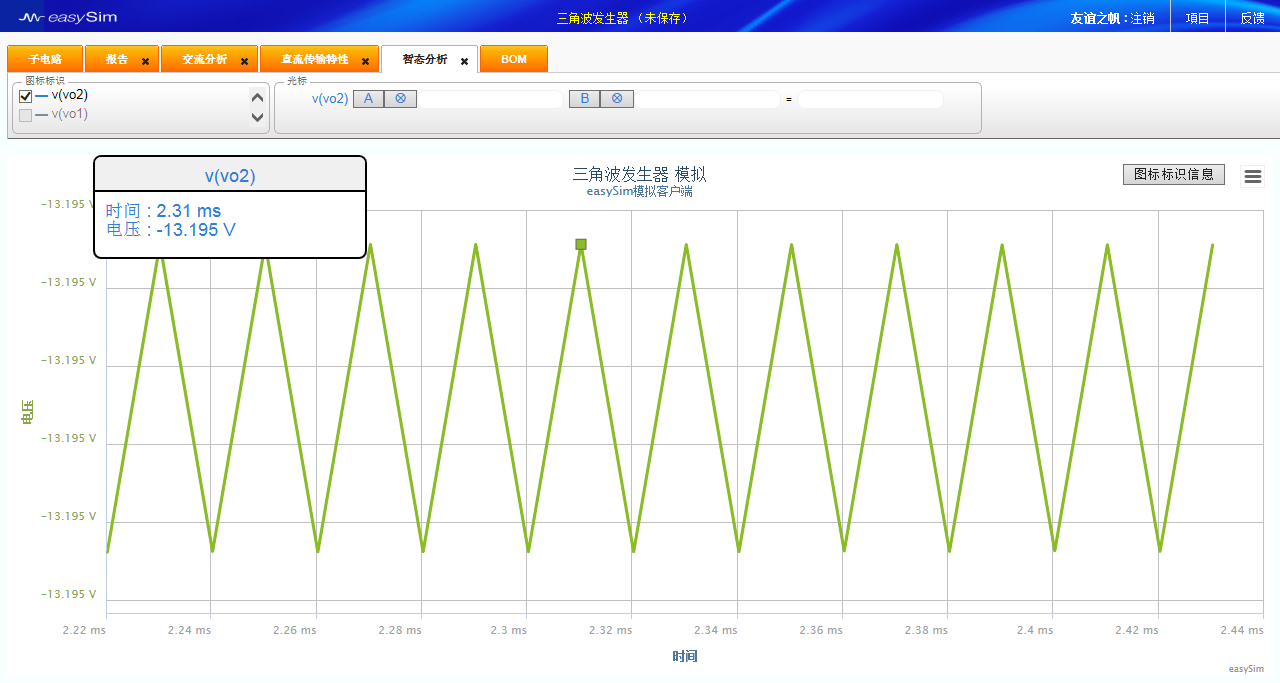This screenshot has width=1280, height=683.
Task: Clear cursor B with its circle-x icon
Action: pos(617,99)
